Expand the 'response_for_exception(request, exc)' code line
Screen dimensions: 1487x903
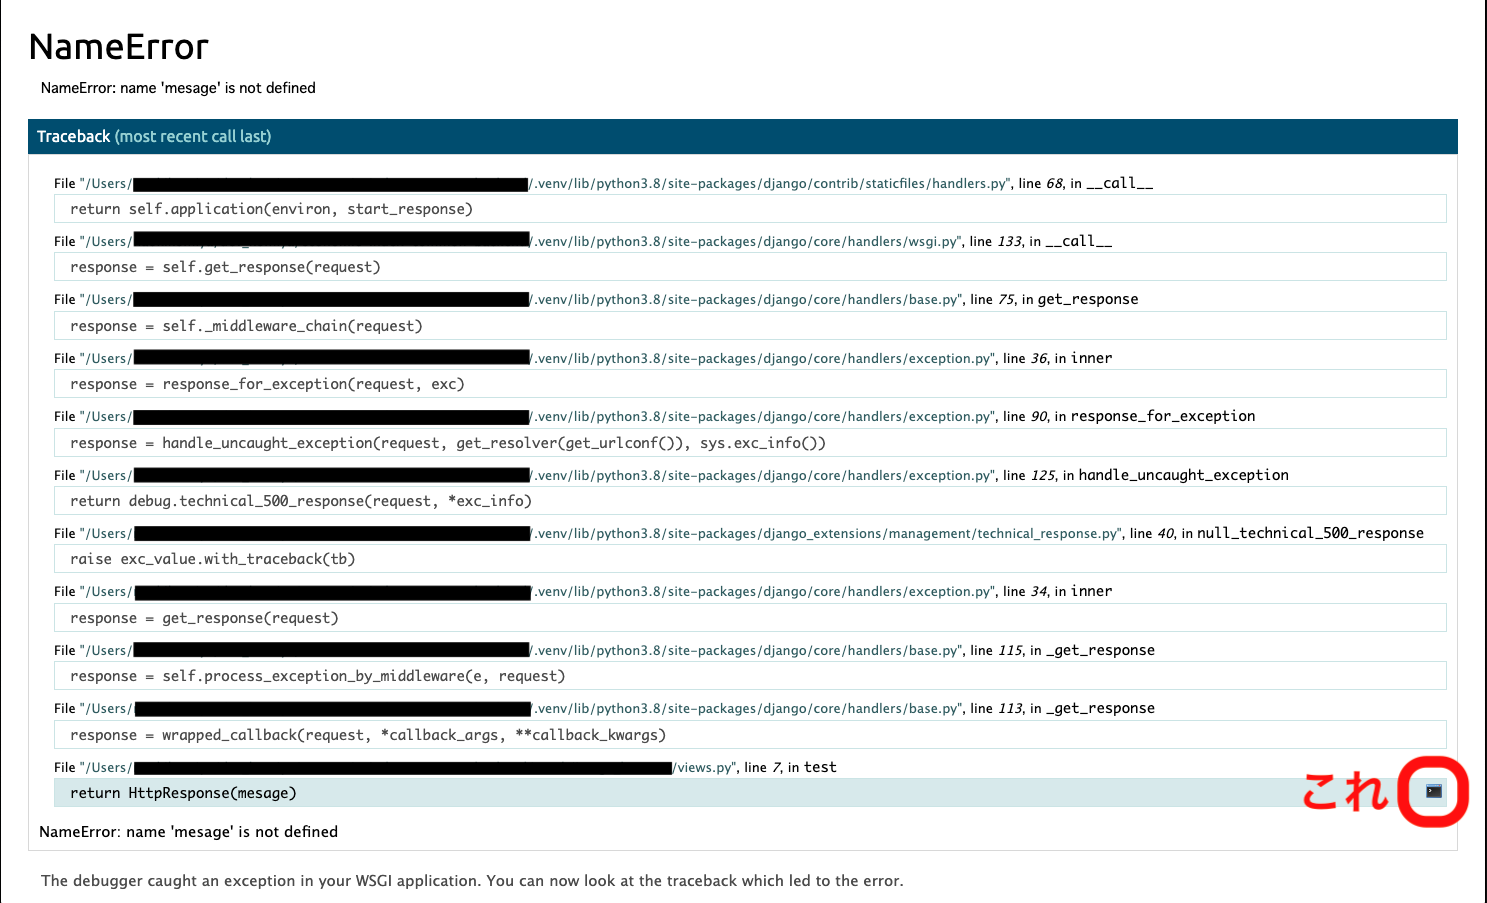point(750,384)
